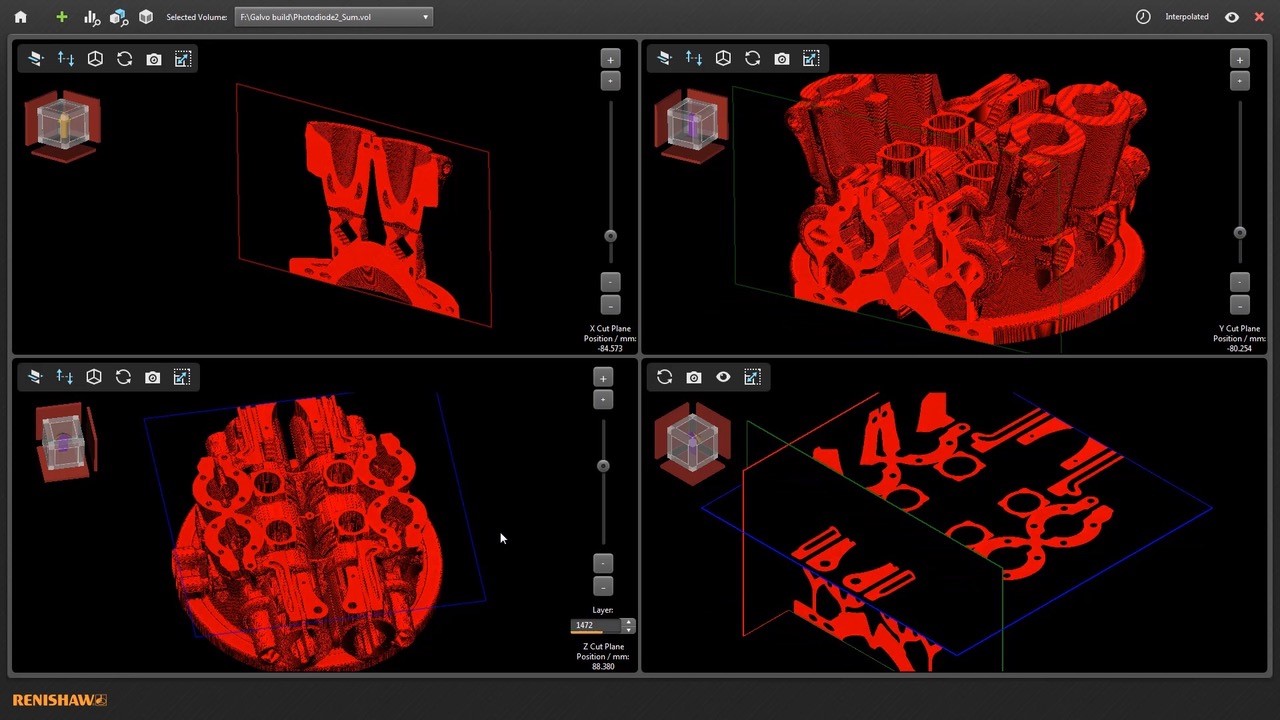This screenshot has width=1280, height=720.
Task: Open the bar chart analysis tool
Action: pos(91,17)
